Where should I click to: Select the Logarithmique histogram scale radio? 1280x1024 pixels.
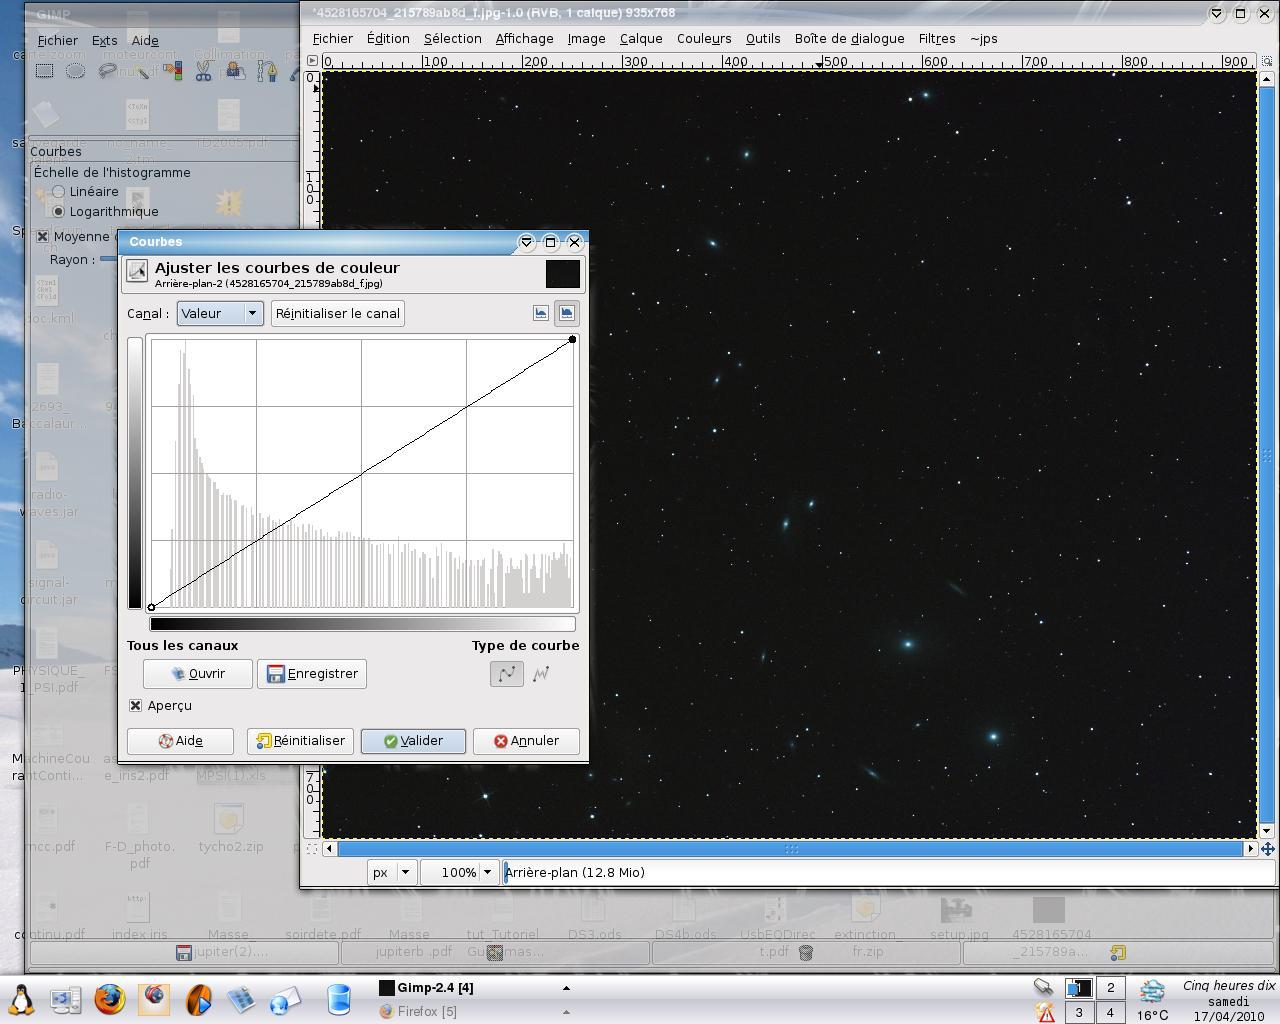pos(59,212)
